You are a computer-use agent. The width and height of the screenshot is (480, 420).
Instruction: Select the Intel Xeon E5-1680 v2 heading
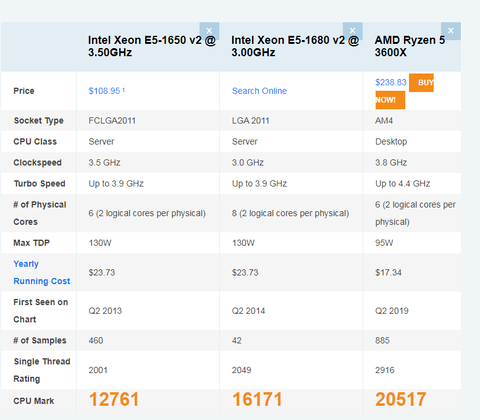coord(295,46)
